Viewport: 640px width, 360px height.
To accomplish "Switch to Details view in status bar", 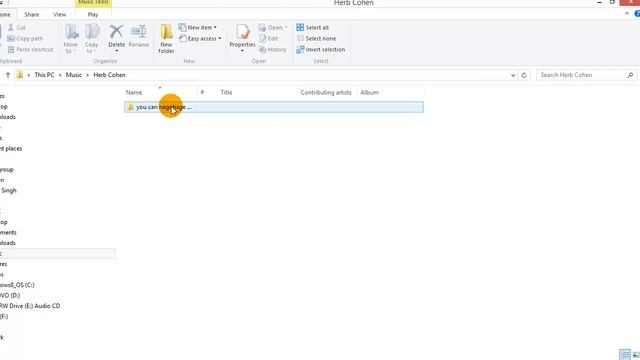I will [x=624, y=354].
